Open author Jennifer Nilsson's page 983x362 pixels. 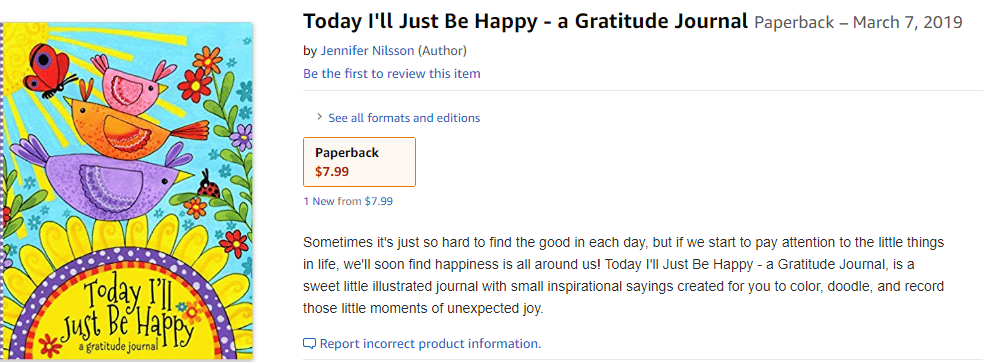pos(367,51)
